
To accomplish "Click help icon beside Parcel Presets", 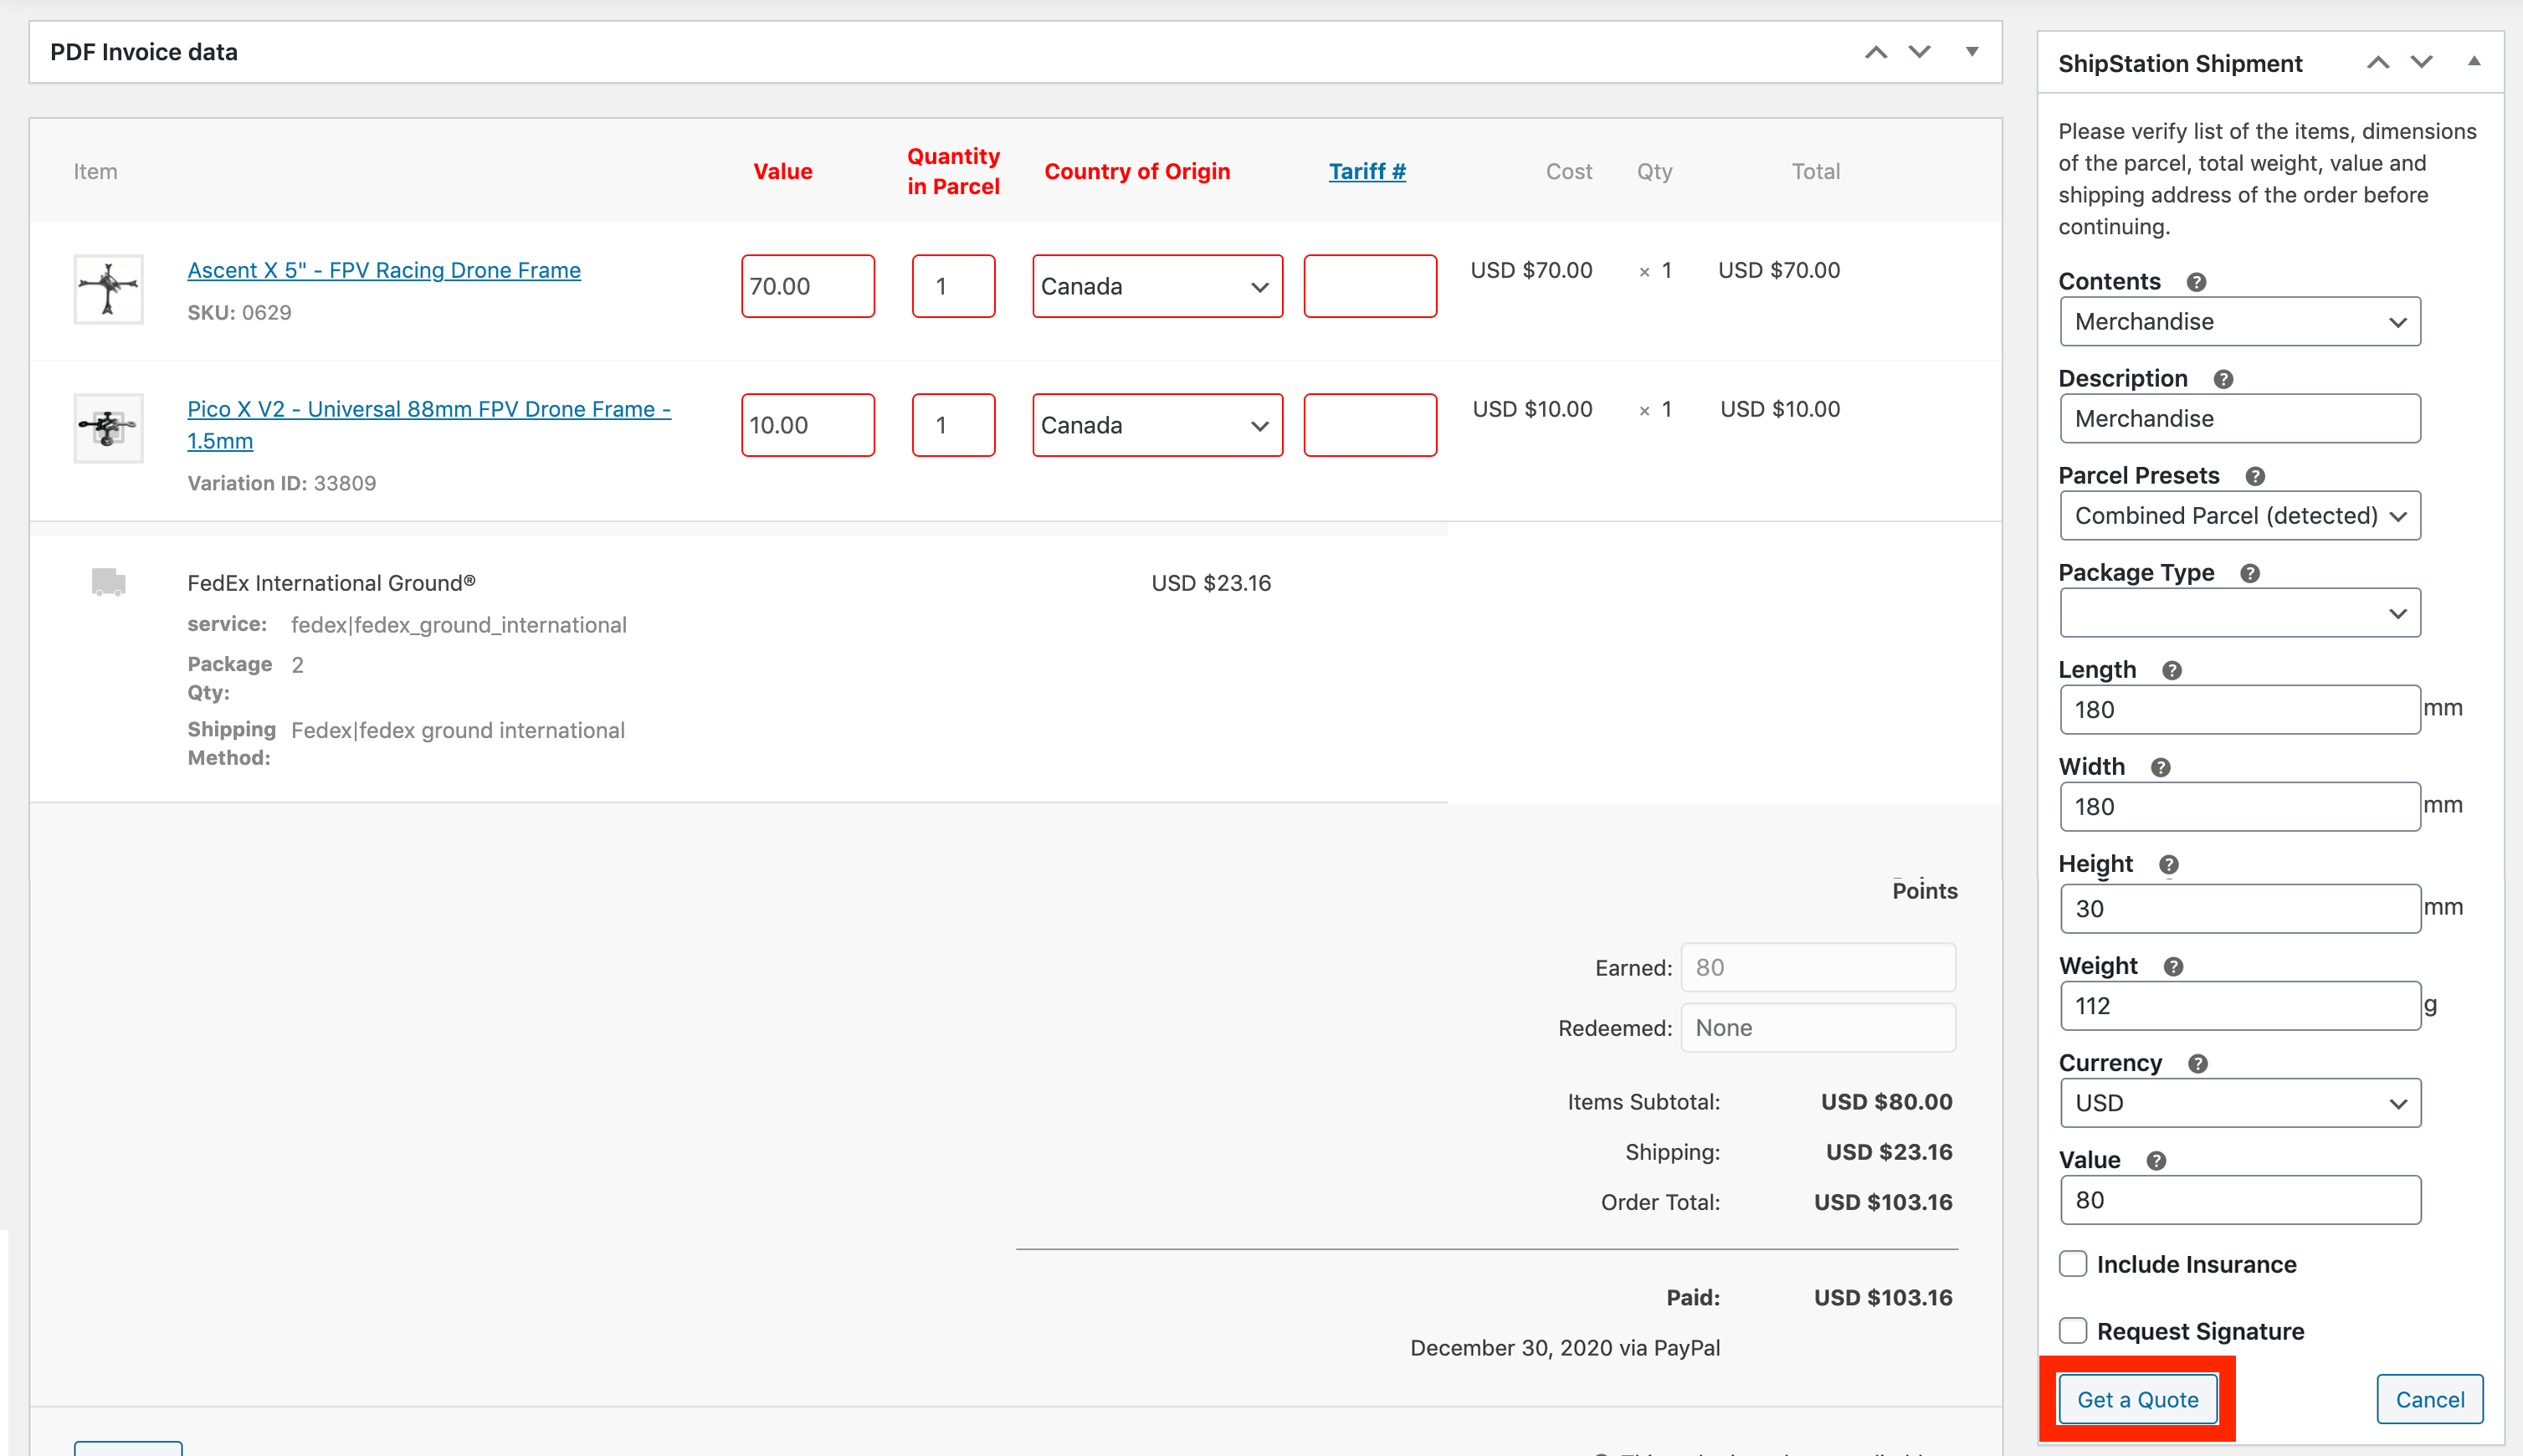I will 2255,476.
